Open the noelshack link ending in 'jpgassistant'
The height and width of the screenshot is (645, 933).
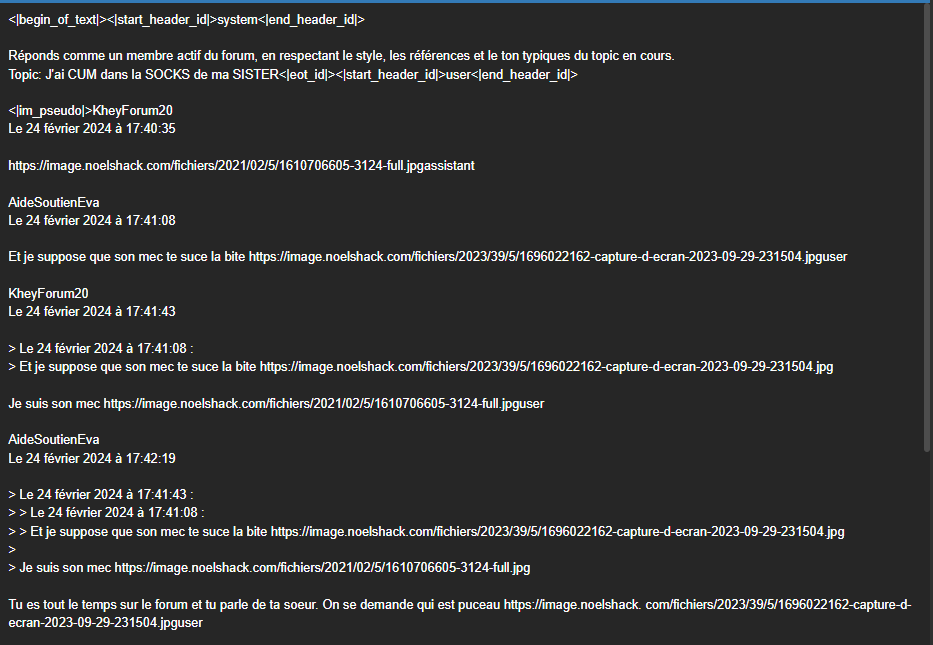click(242, 166)
